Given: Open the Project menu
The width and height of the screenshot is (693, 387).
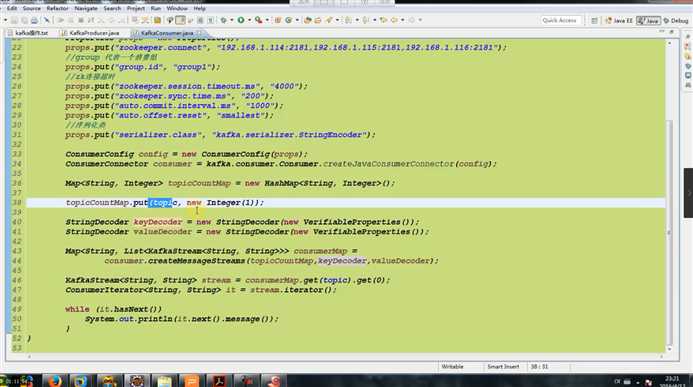Looking at the screenshot, I should [136, 8].
